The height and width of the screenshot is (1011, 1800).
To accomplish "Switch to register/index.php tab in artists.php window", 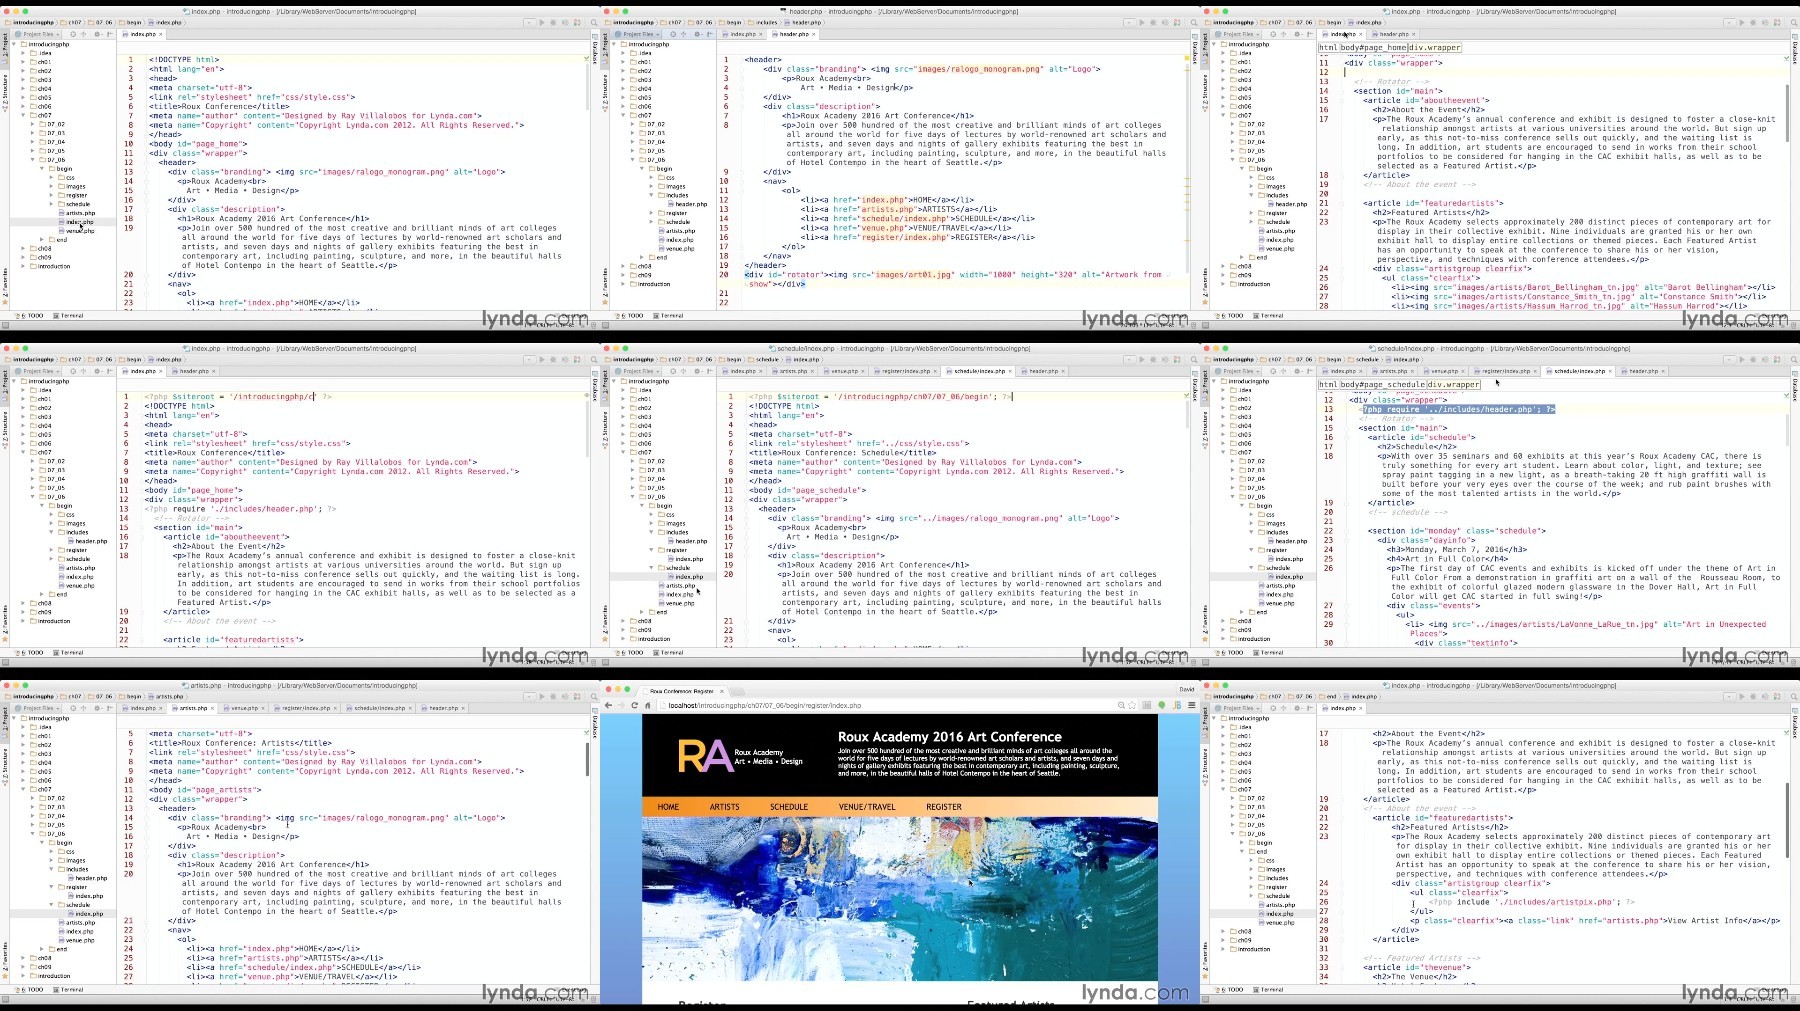I will point(305,708).
